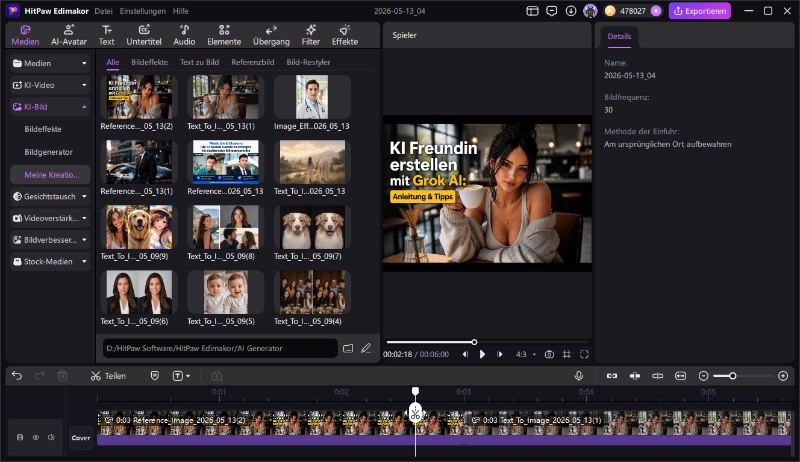Select Meine Kreatio... in the sidebar

(50, 174)
